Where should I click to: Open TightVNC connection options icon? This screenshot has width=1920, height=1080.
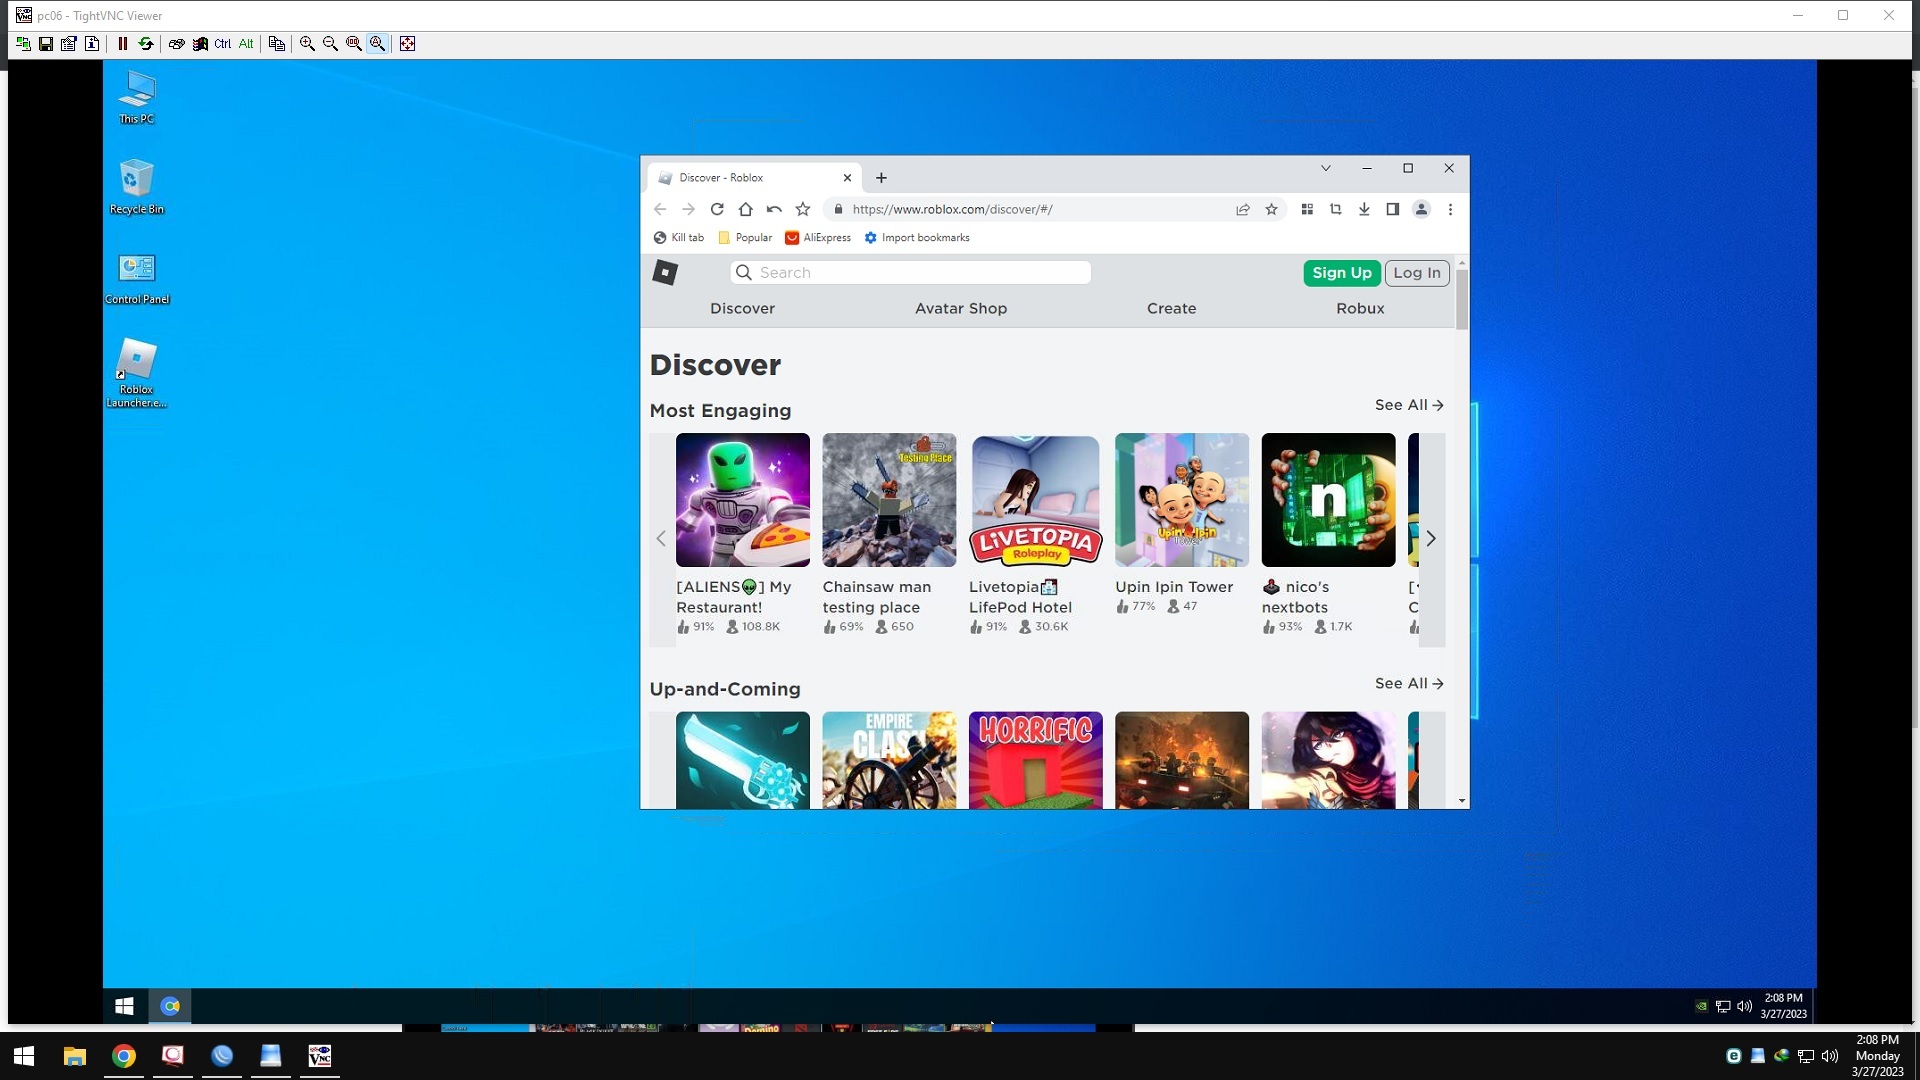[x=69, y=43]
